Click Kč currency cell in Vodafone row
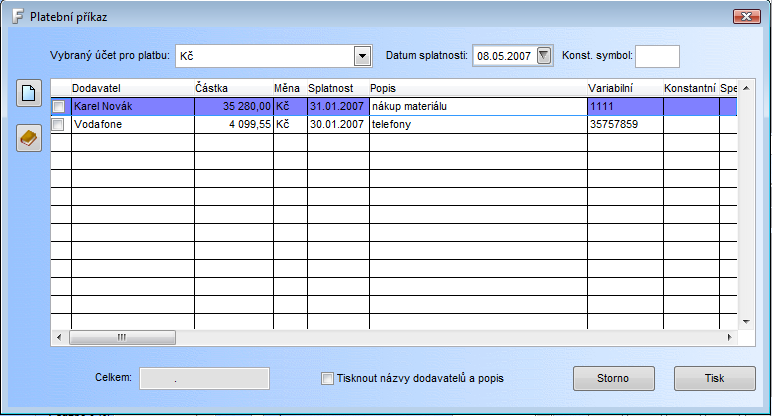The width and height of the screenshot is (772, 416). [290, 125]
